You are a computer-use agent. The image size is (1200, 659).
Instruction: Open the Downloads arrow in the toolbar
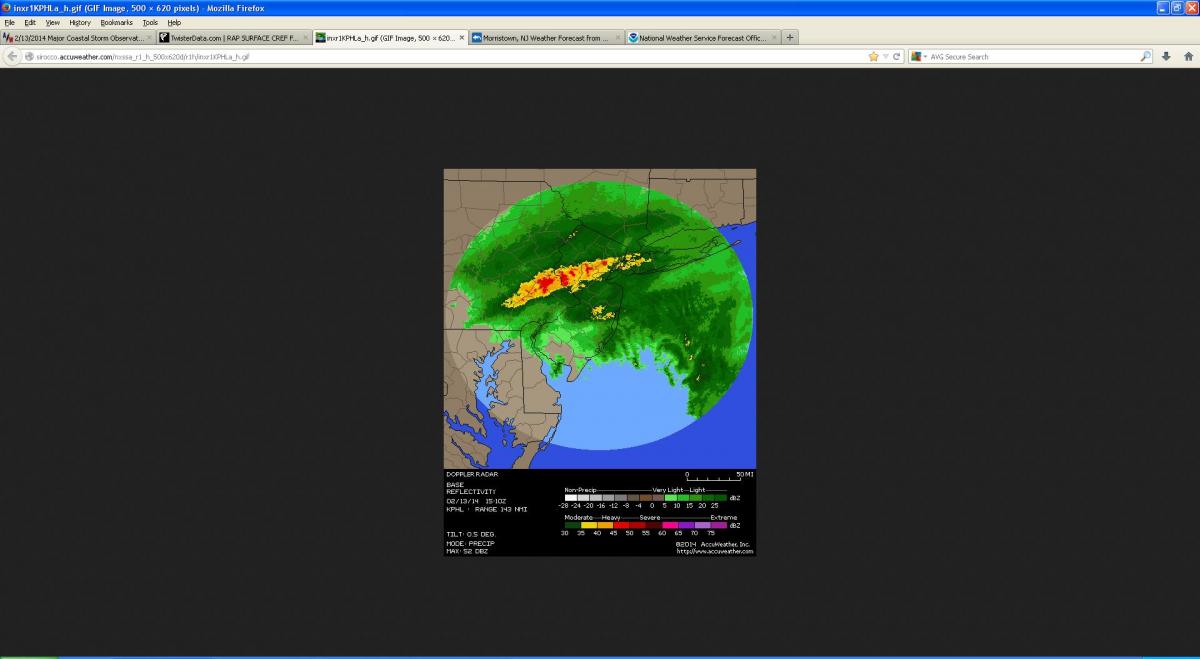[x=1166, y=57]
